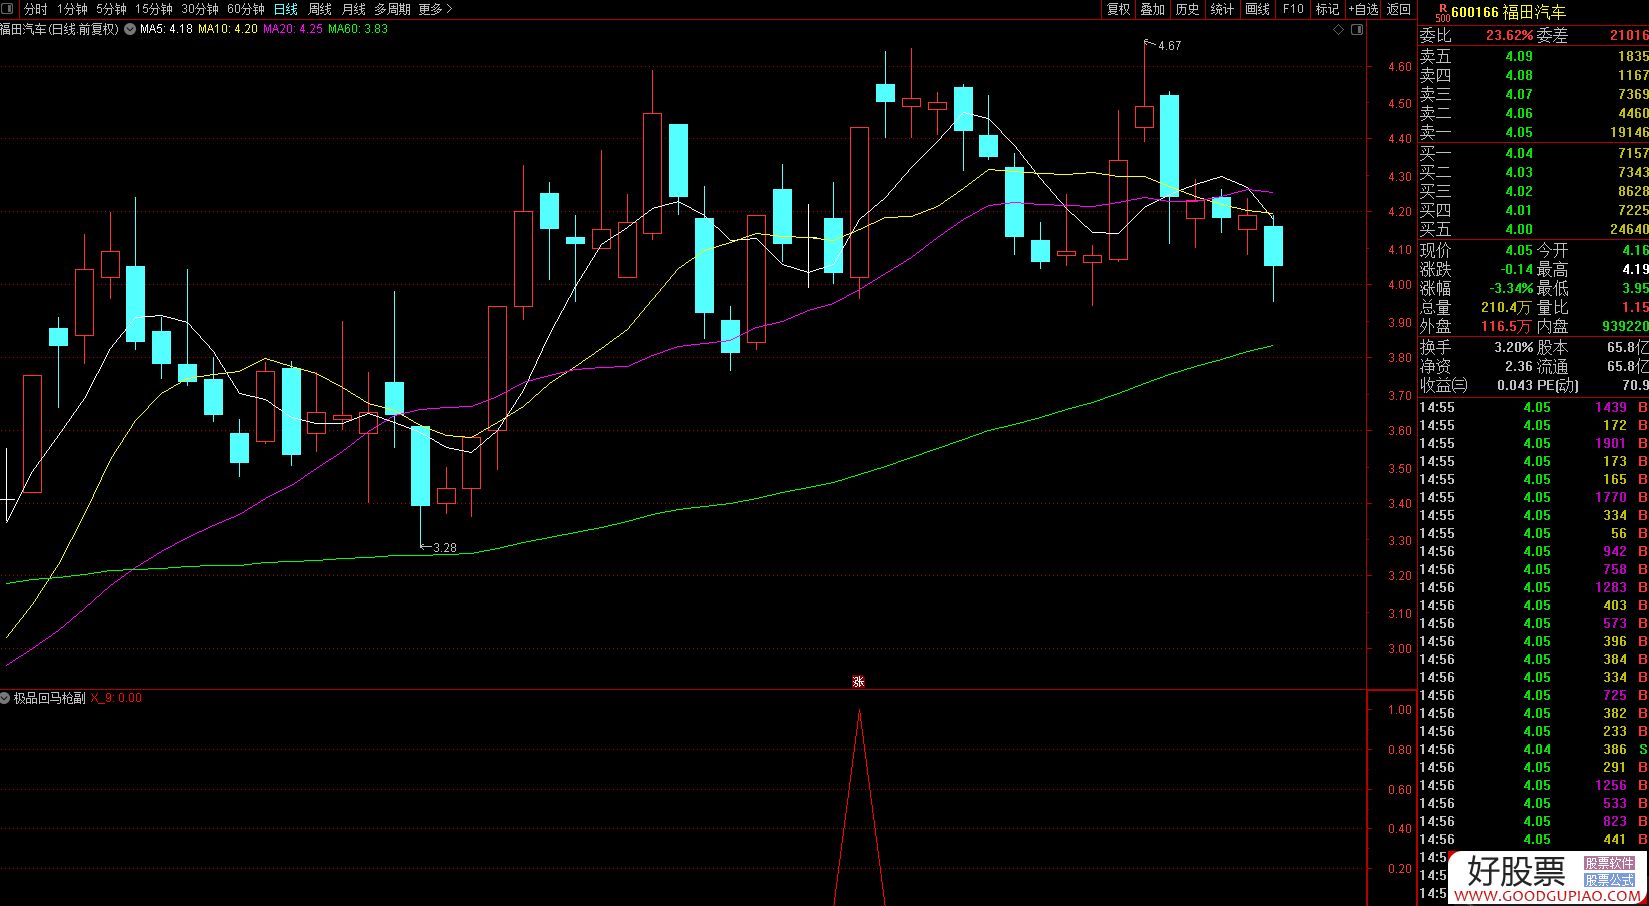Switch to 分时 intraday chart
The width and height of the screenshot is (1649, 906).
(x=36, y=9)
